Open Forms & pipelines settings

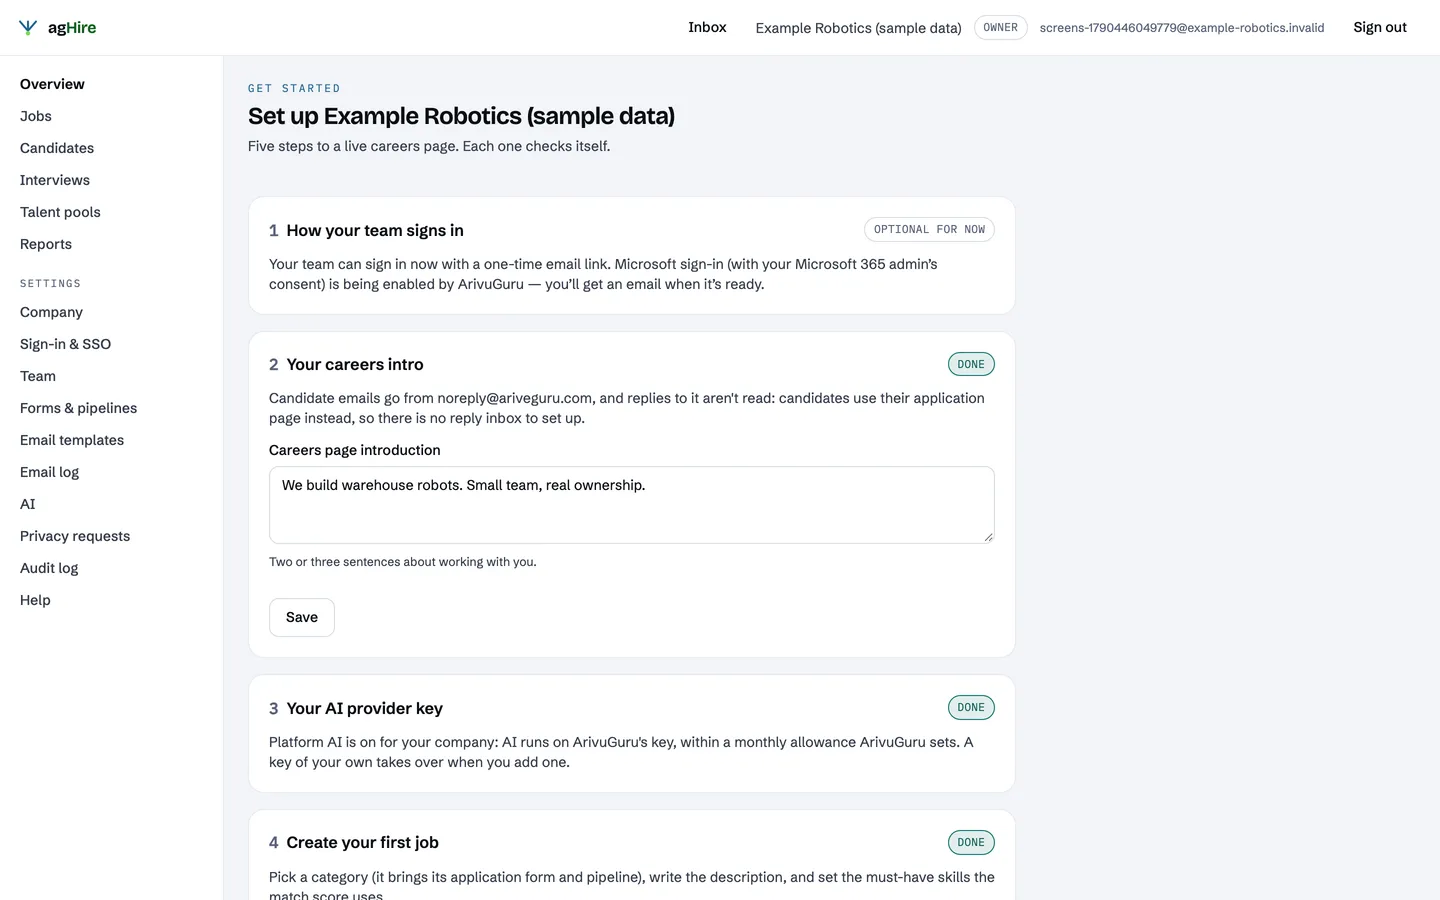tap(79, 408)
